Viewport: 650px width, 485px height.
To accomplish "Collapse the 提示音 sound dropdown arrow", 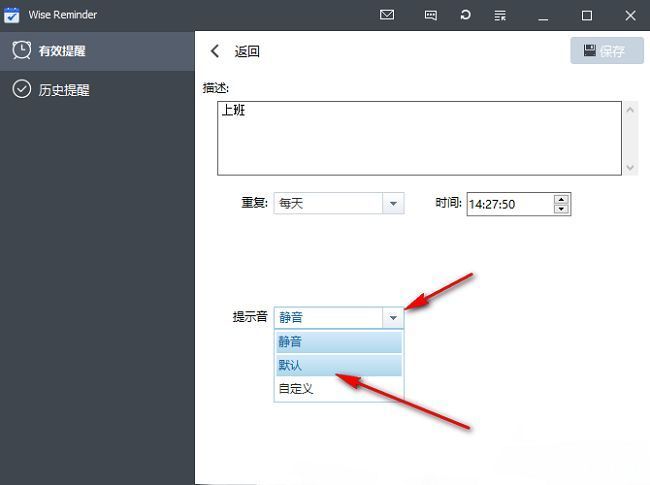I will coord(393,318).
